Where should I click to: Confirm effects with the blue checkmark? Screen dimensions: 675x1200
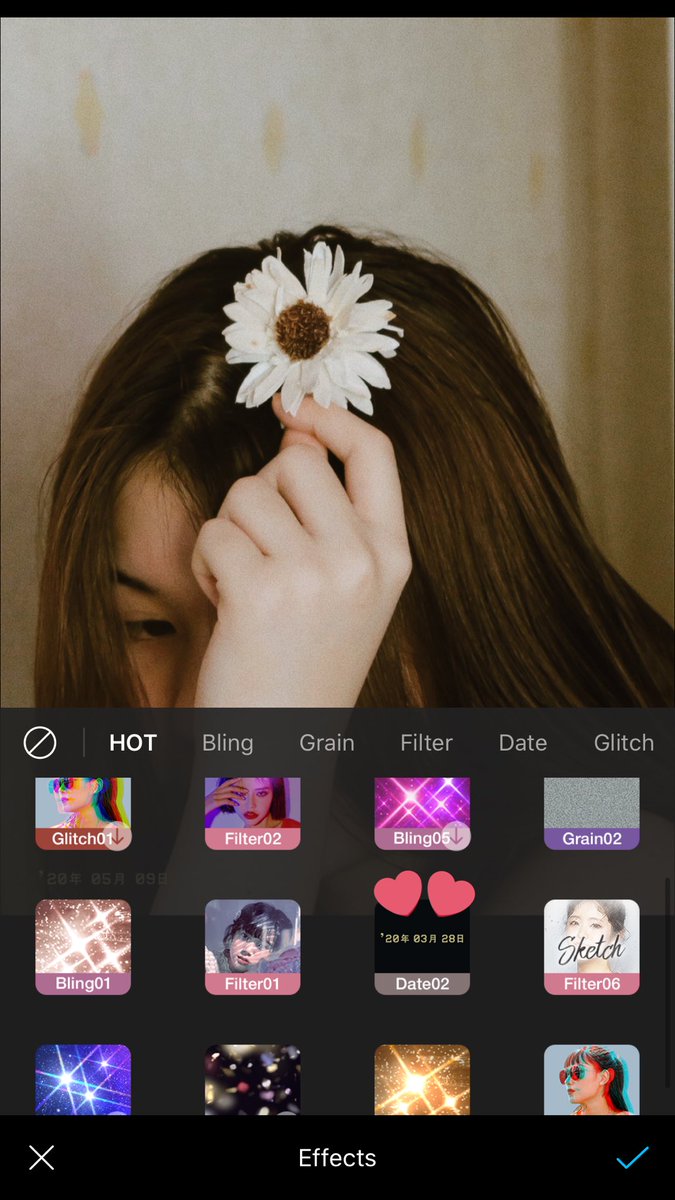[632, 1158]
